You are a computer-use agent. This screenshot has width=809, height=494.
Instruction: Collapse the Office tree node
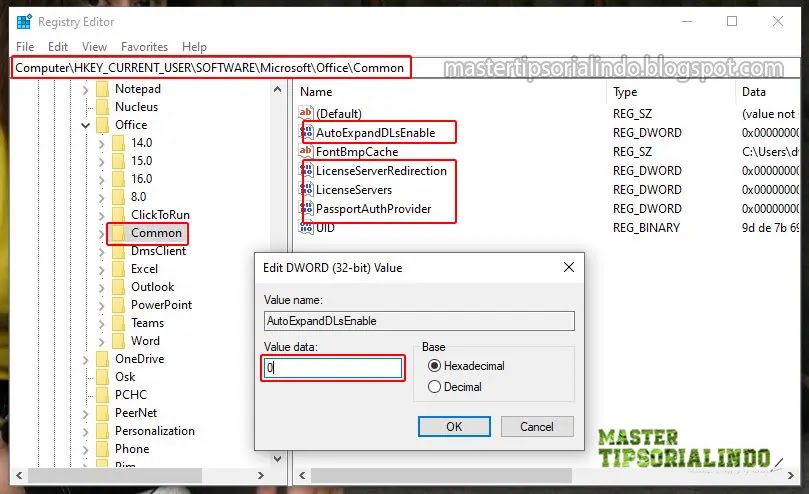(86, 125)
